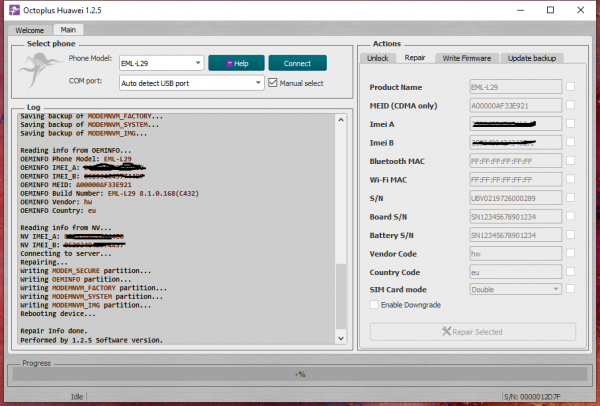Click the Bluetooth MAC field
The width and height of the screenshot is (600, 406).
515,161
